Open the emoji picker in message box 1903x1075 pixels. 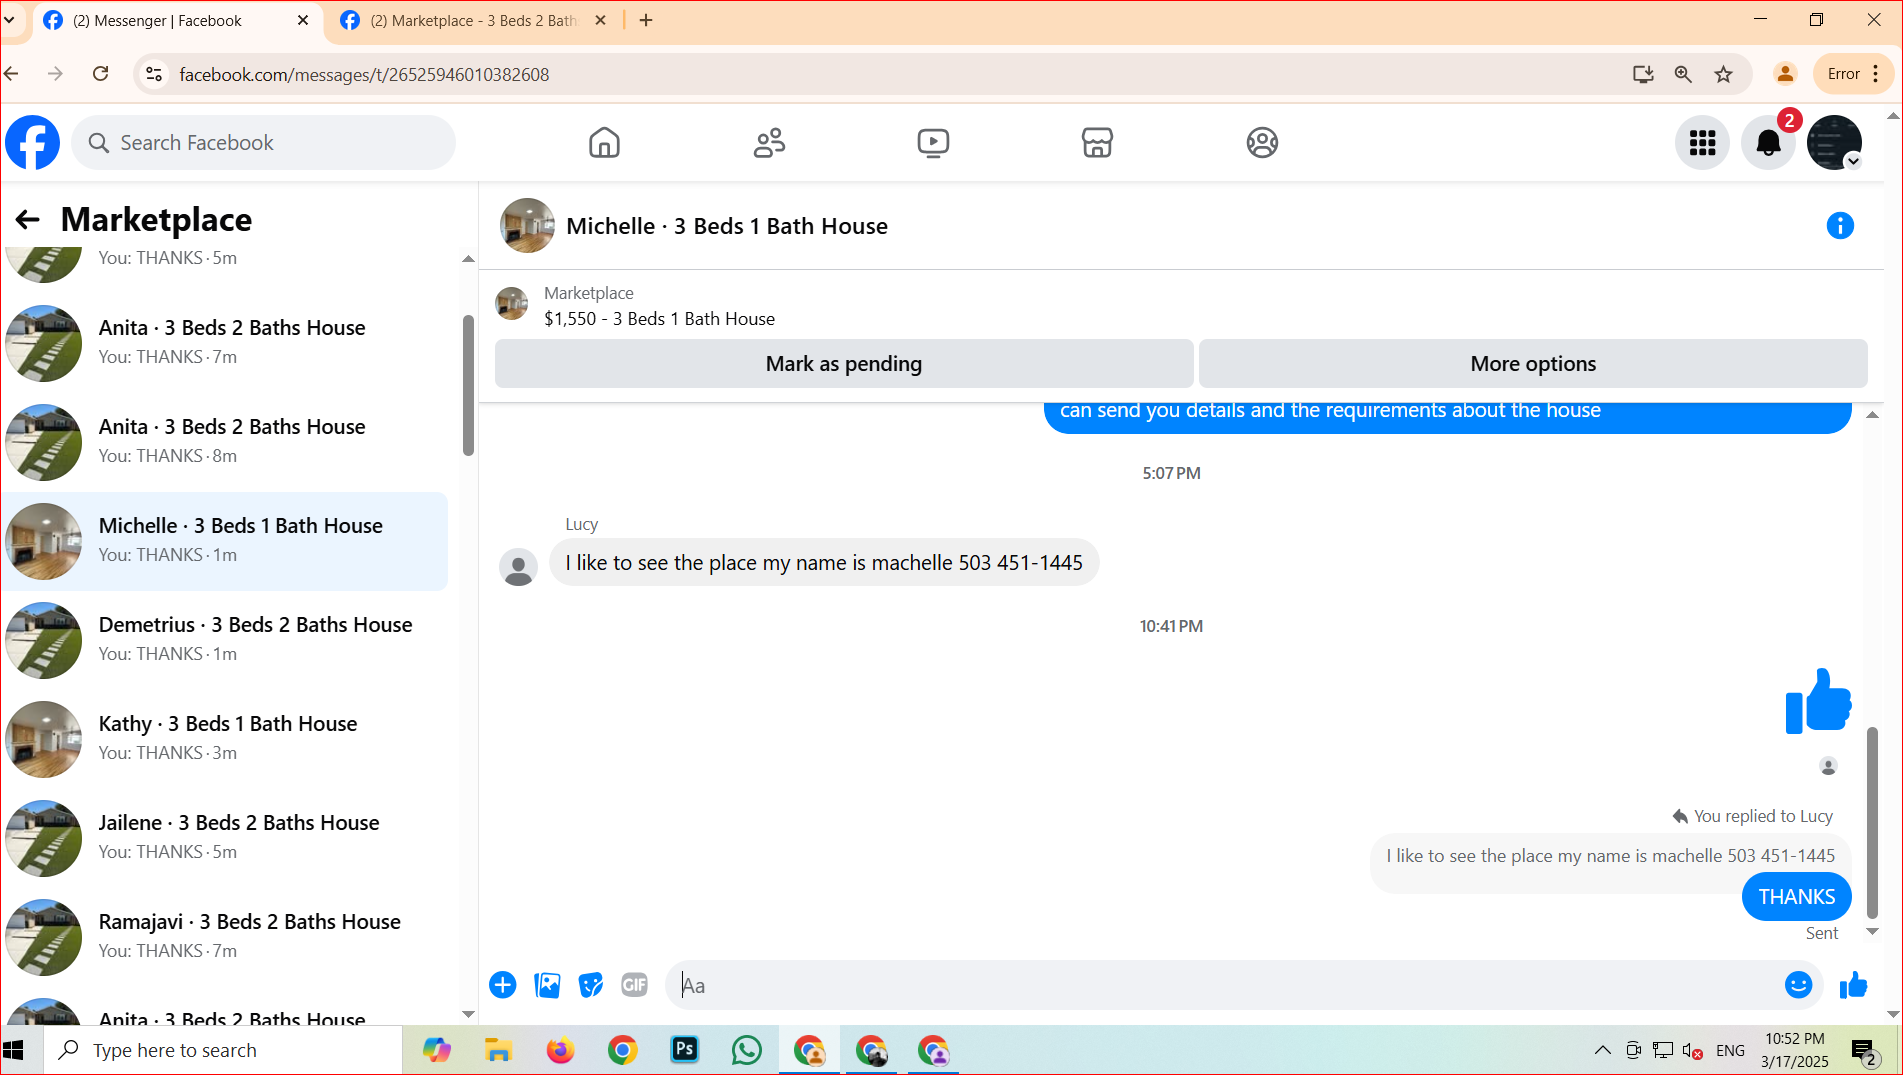click(x=1798, y=985)
